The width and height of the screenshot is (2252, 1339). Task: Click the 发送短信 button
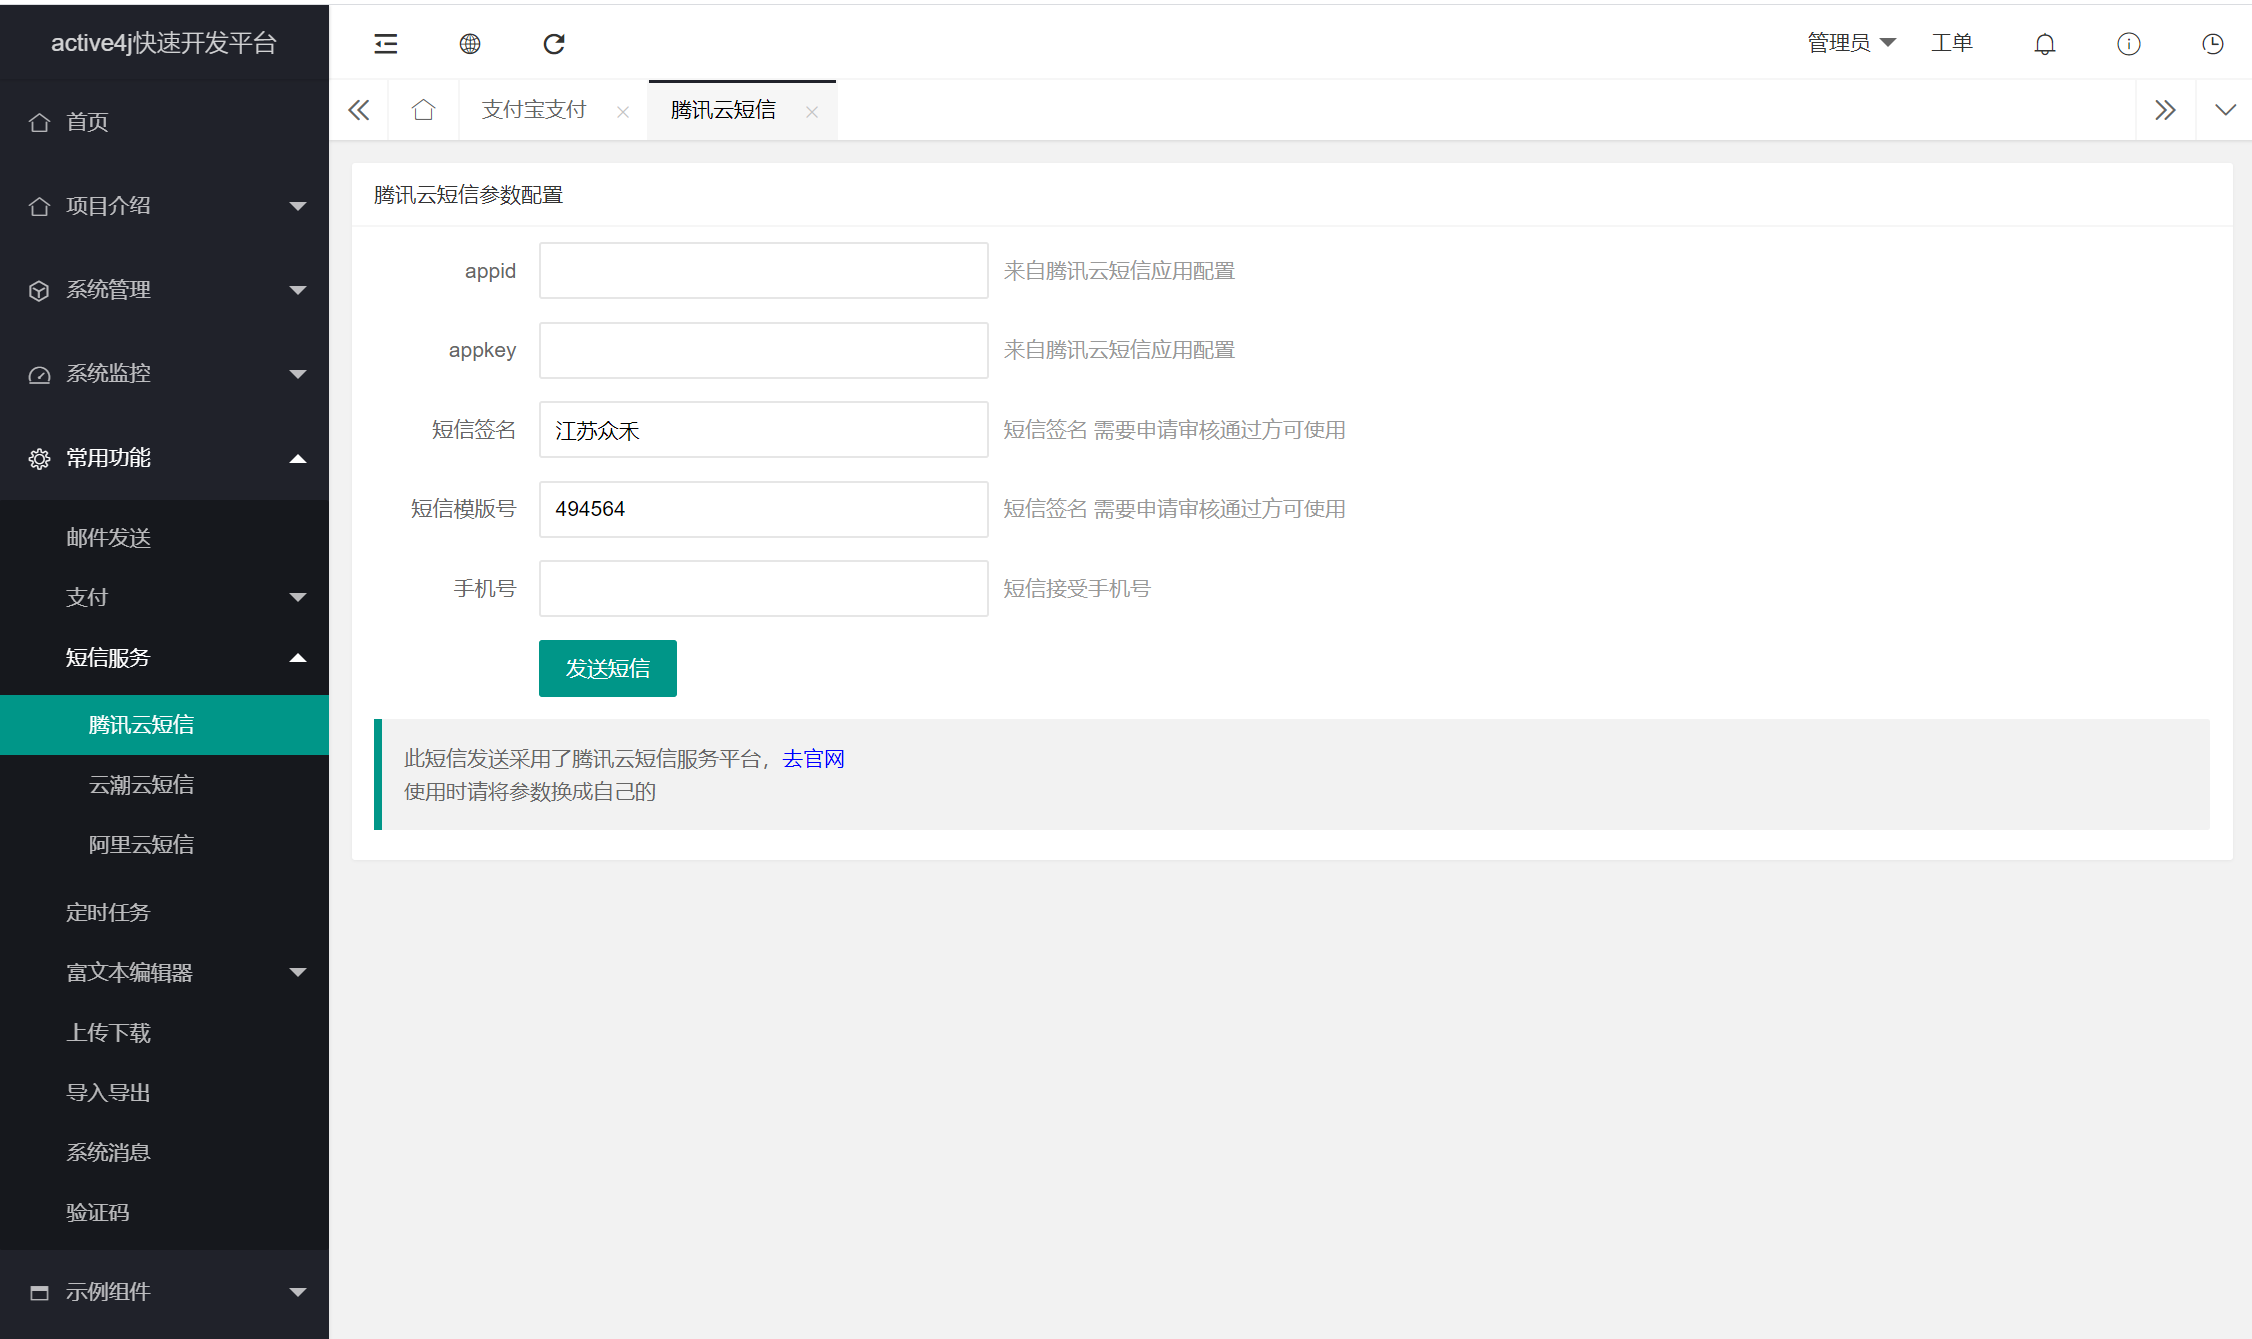coord(607,668)
